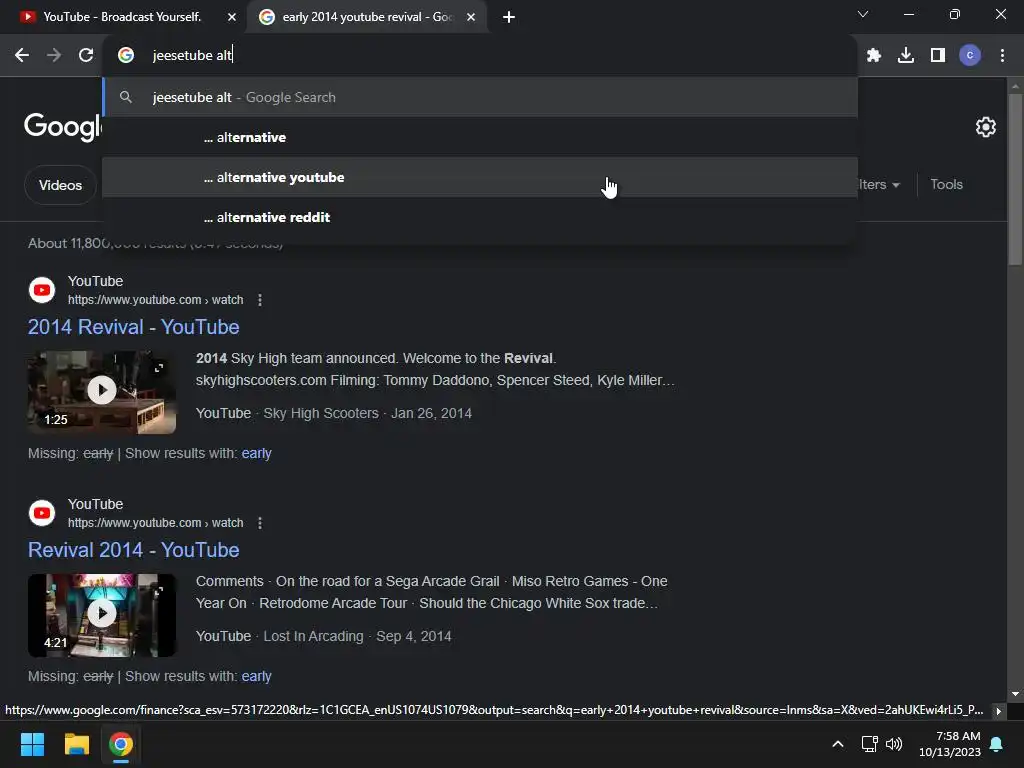This screenshot has height=768, width=1024.
Task: Click the first result's youtube.com watch URL
Action: tap(155, 300)
